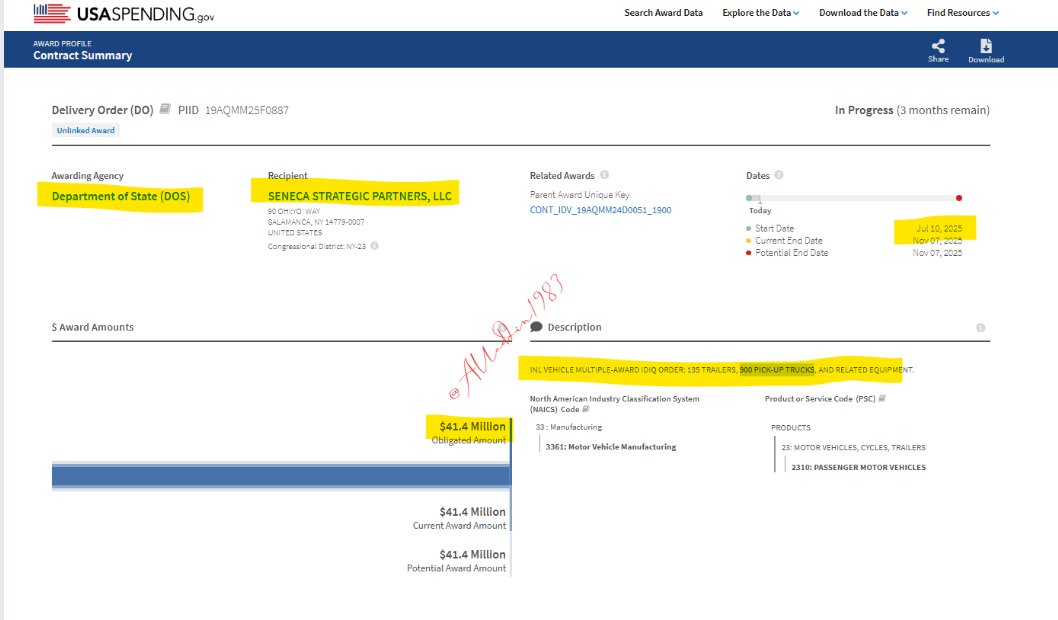Screen dimensions: 1058x620
Task: Click info icon beside Dates
Action: (779, 175)
